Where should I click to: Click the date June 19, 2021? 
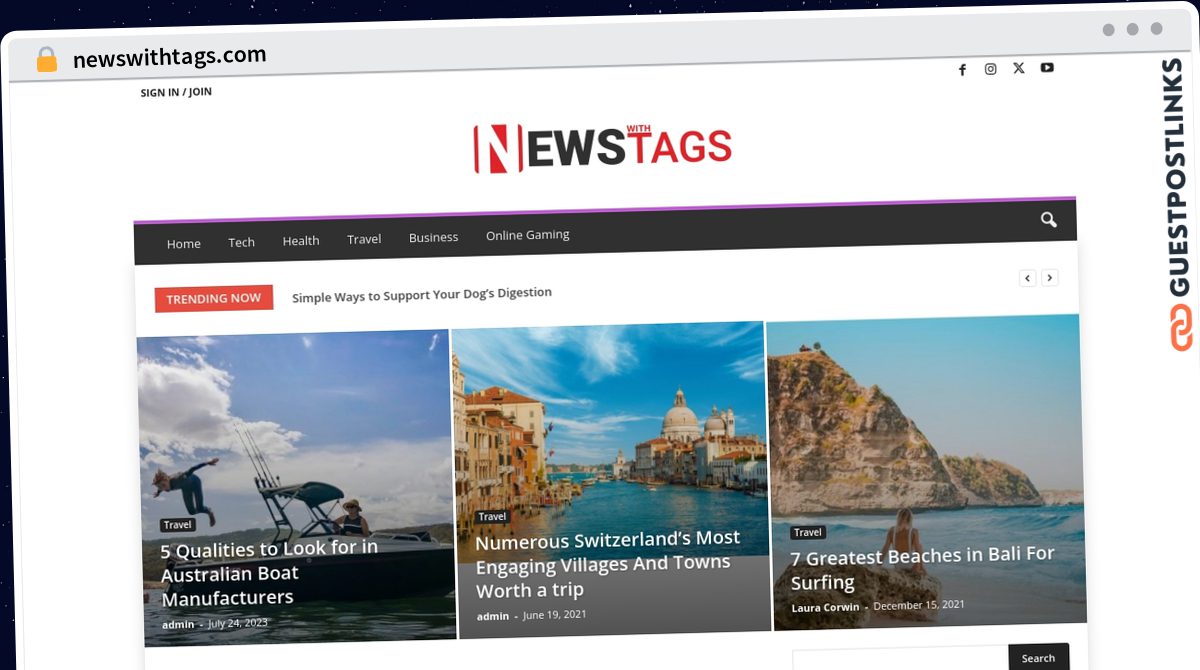click(554, 614)
